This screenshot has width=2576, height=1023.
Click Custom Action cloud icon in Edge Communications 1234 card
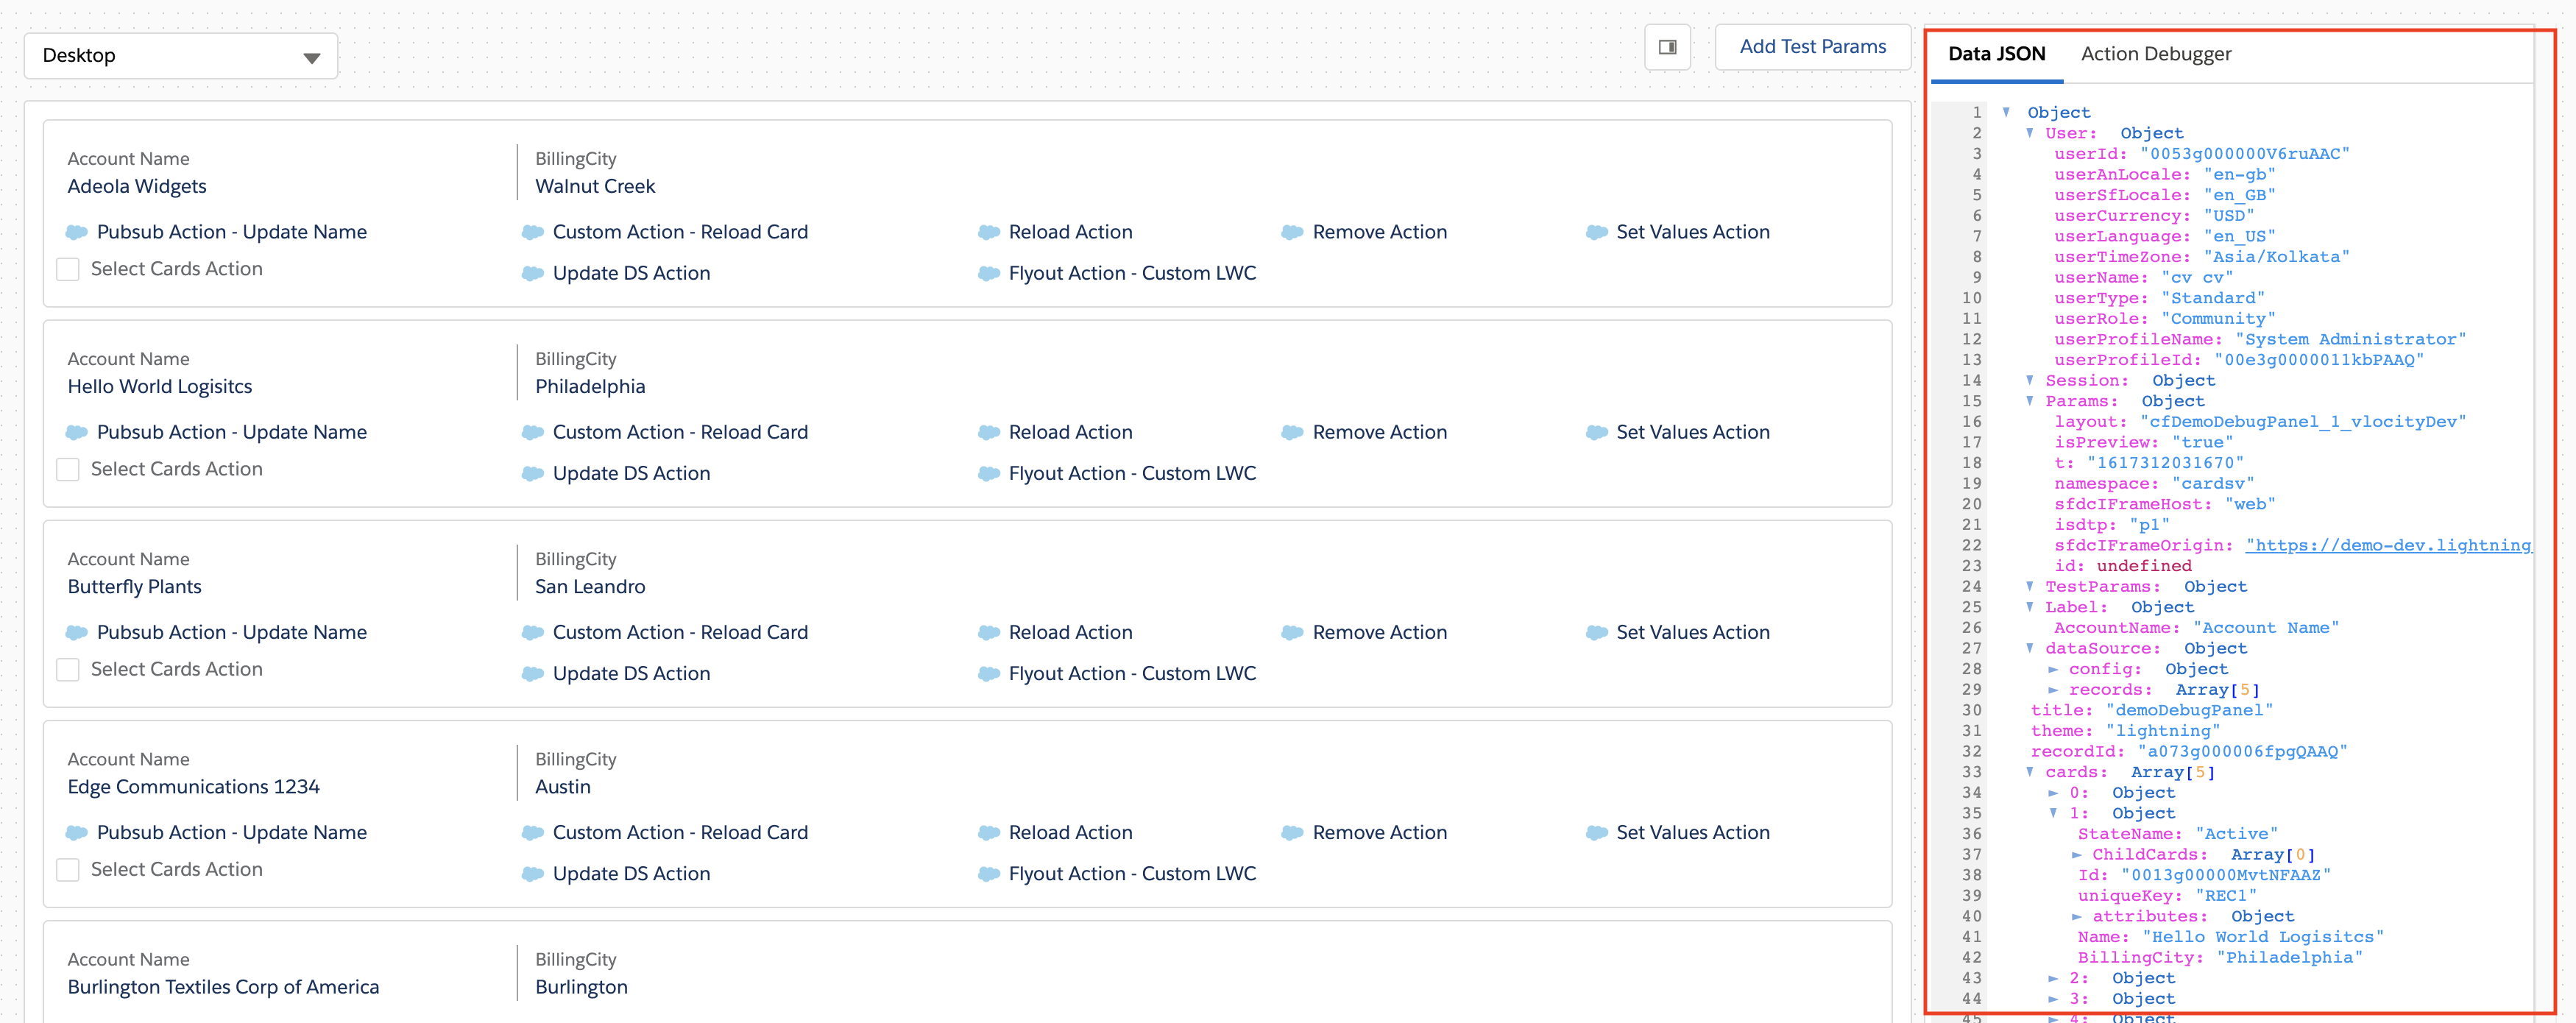533,832
